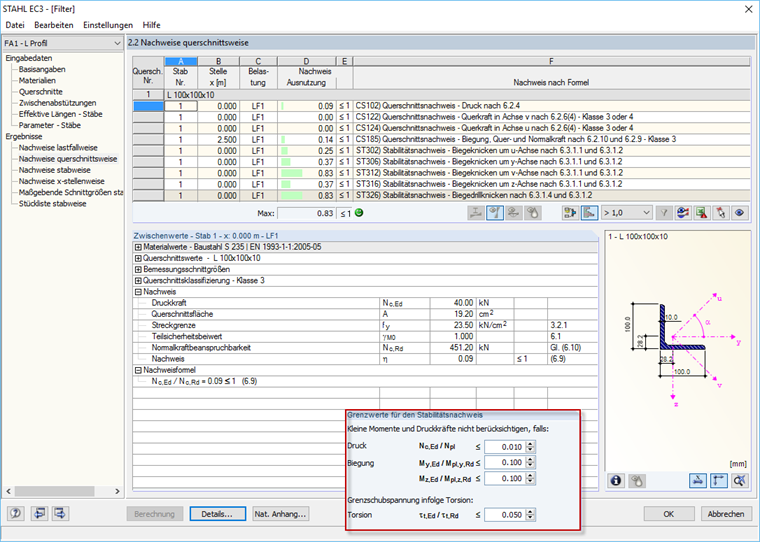This screenshot has height=542, width=760.
Task: Select the cross-section header row L 100x100x10
Action: pyautogui.click(x=441, y=95)
